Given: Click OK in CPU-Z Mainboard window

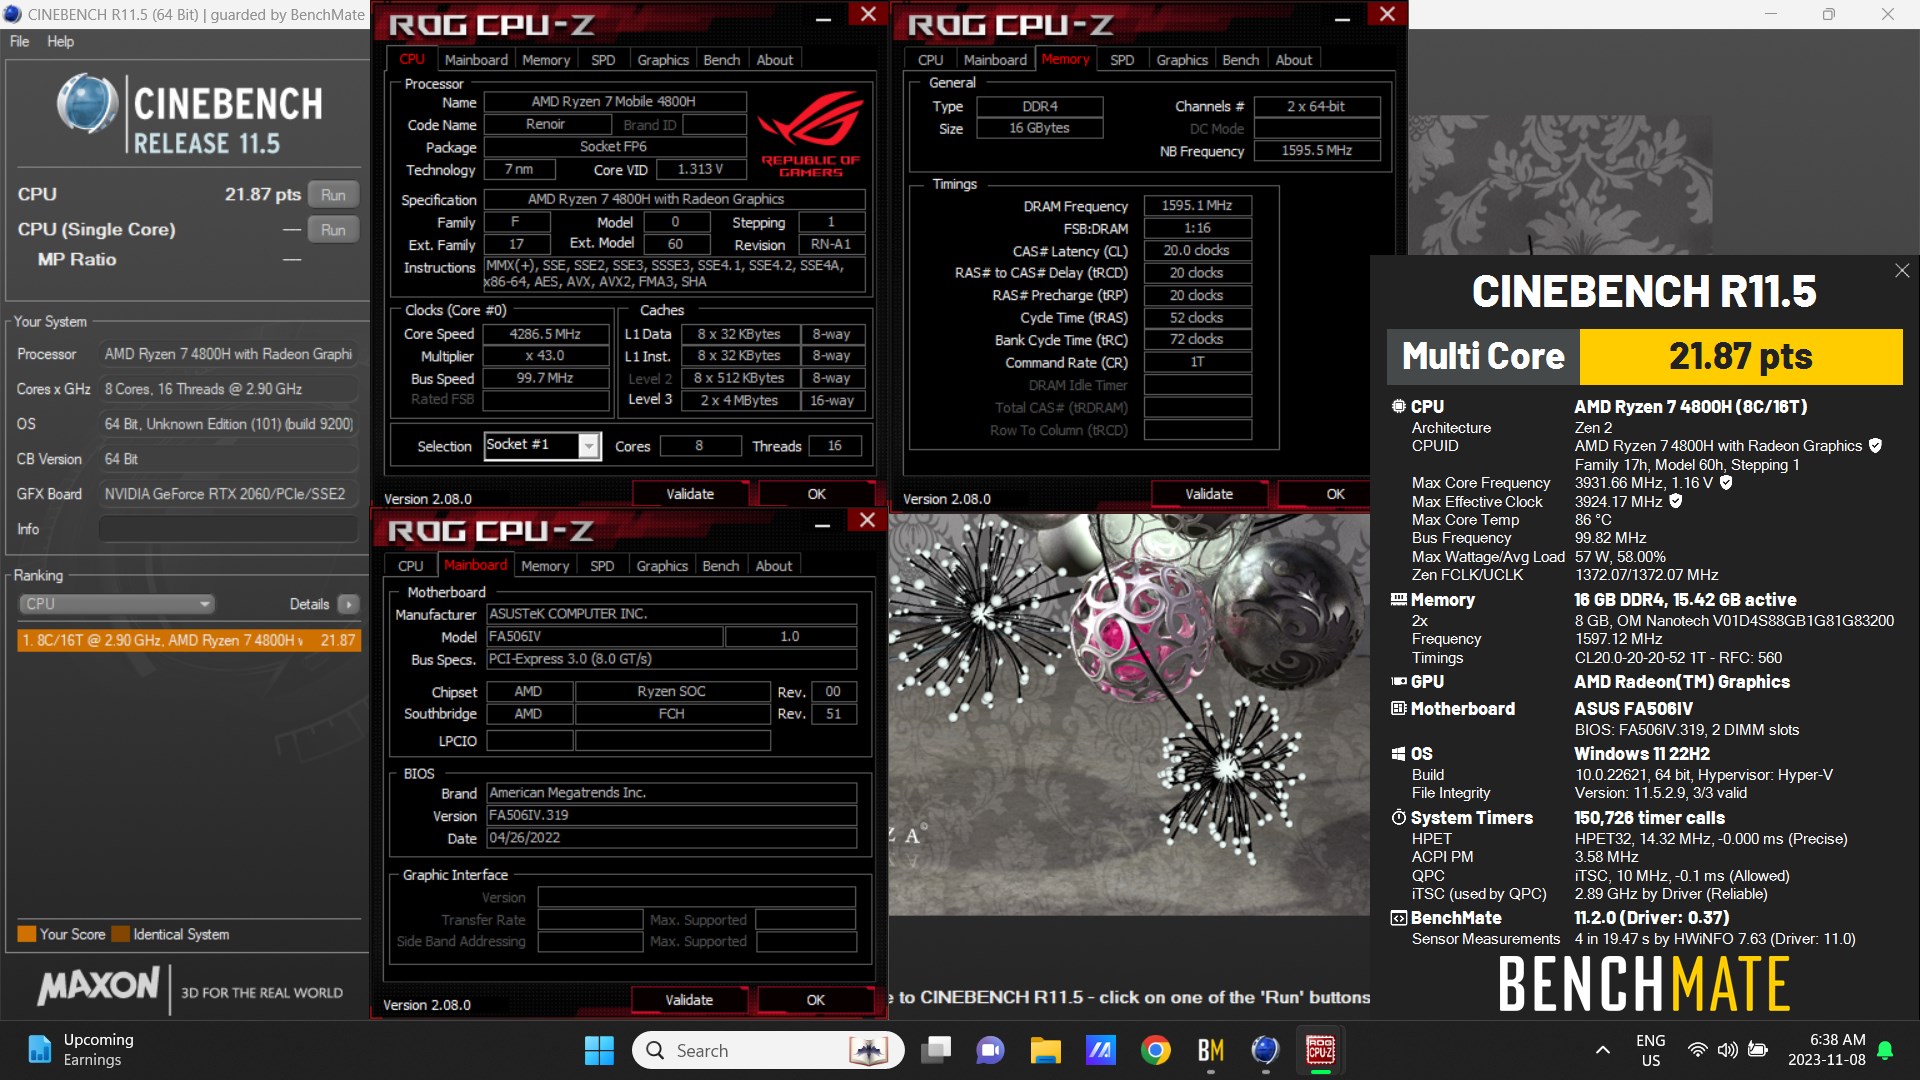Looking at the screenshot, I should tap(815, 1000).
